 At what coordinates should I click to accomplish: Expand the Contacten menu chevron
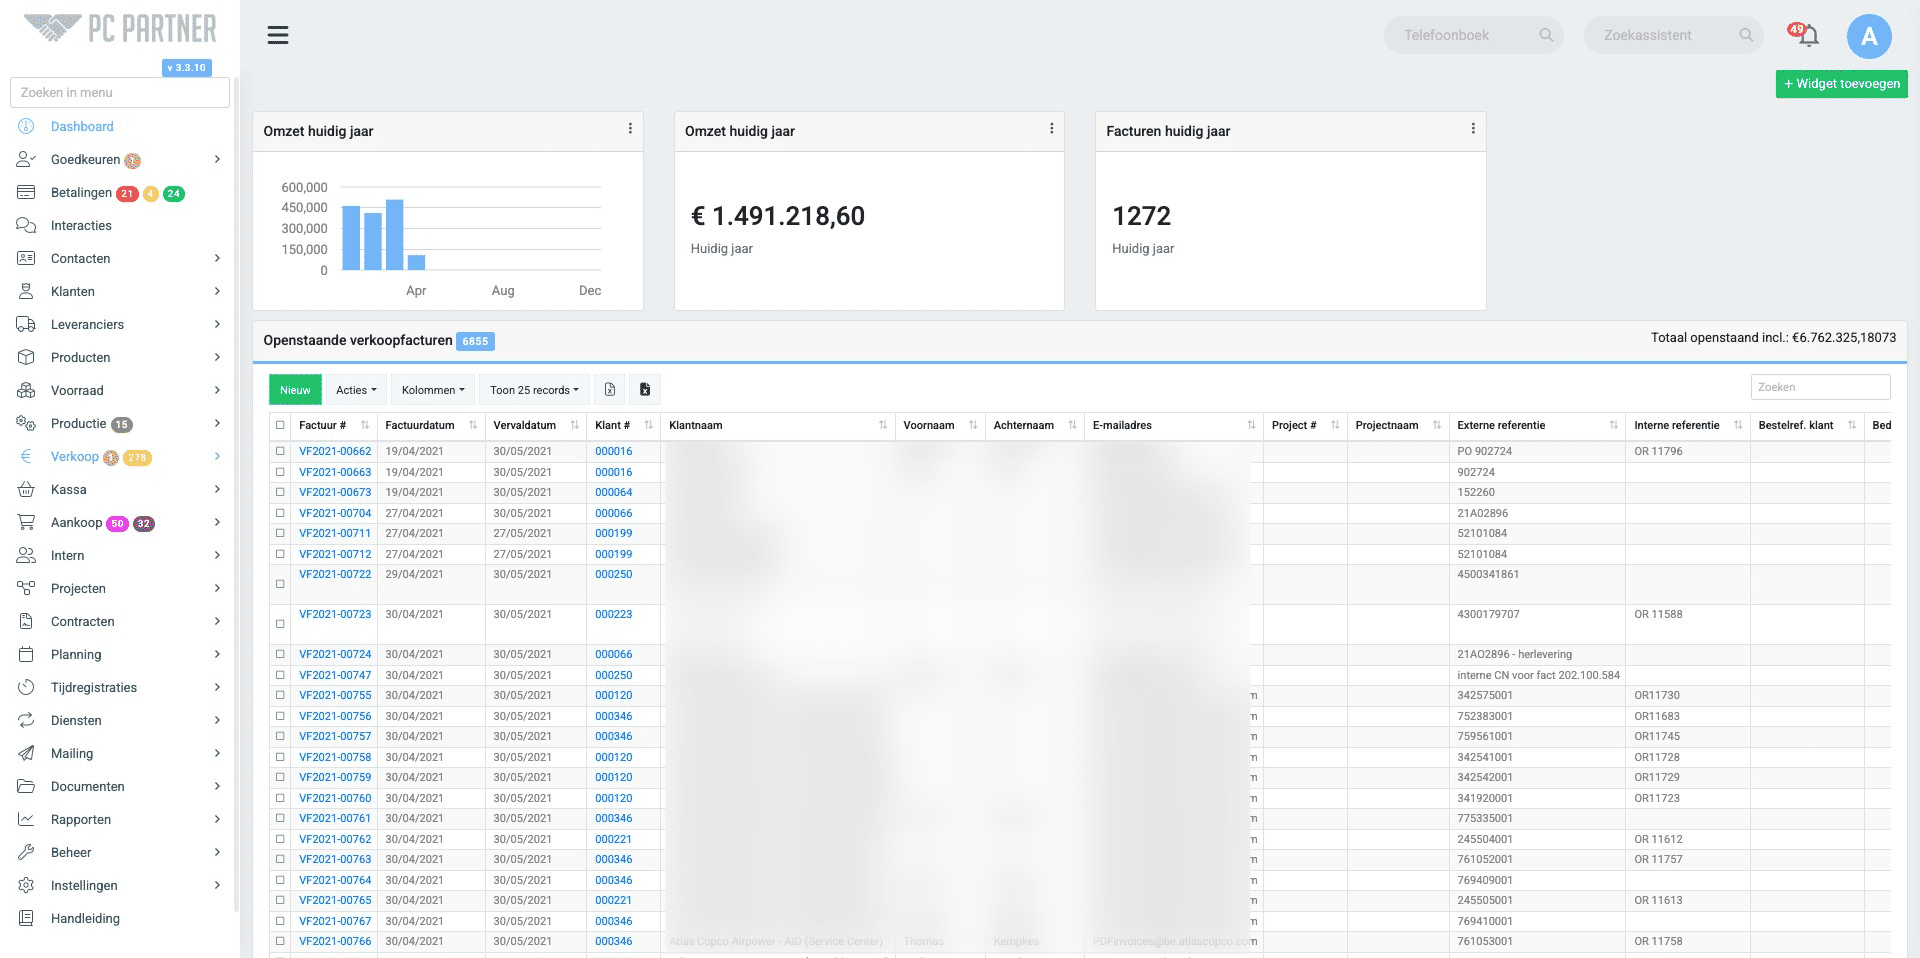click(217, 258)
